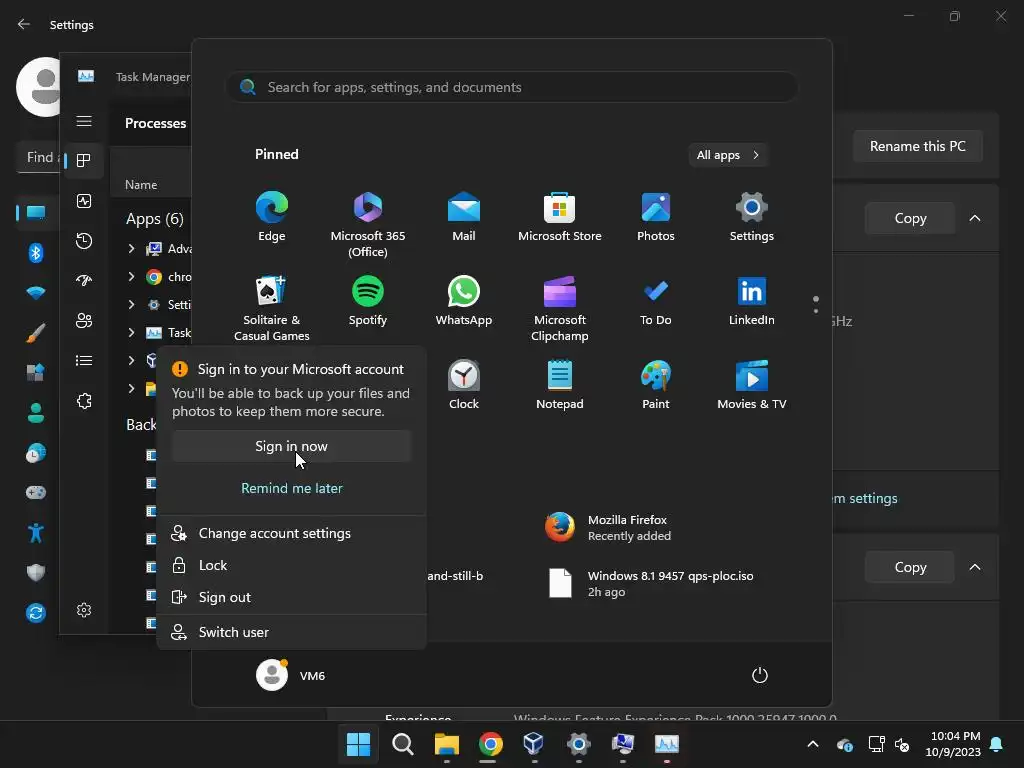
Task: Open Task Manager Services page
Action: (x=84, y=401)
